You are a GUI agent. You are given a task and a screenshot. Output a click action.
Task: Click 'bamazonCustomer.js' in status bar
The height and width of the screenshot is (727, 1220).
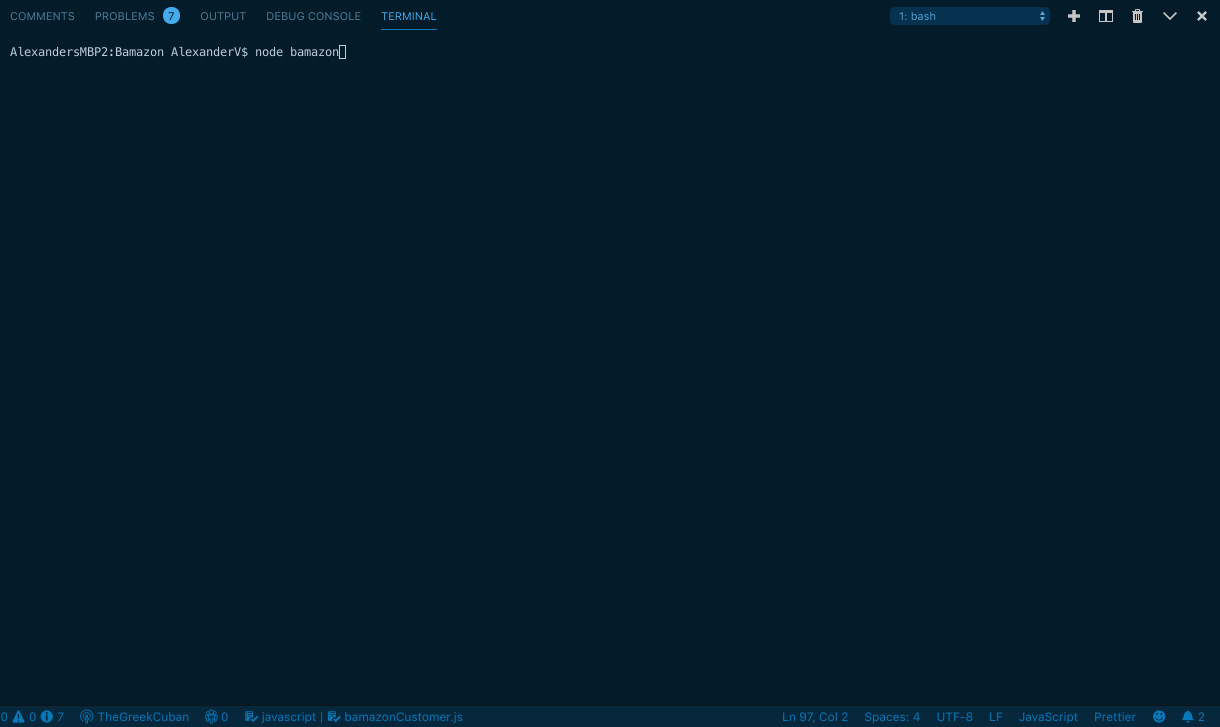tap(395, 717)
